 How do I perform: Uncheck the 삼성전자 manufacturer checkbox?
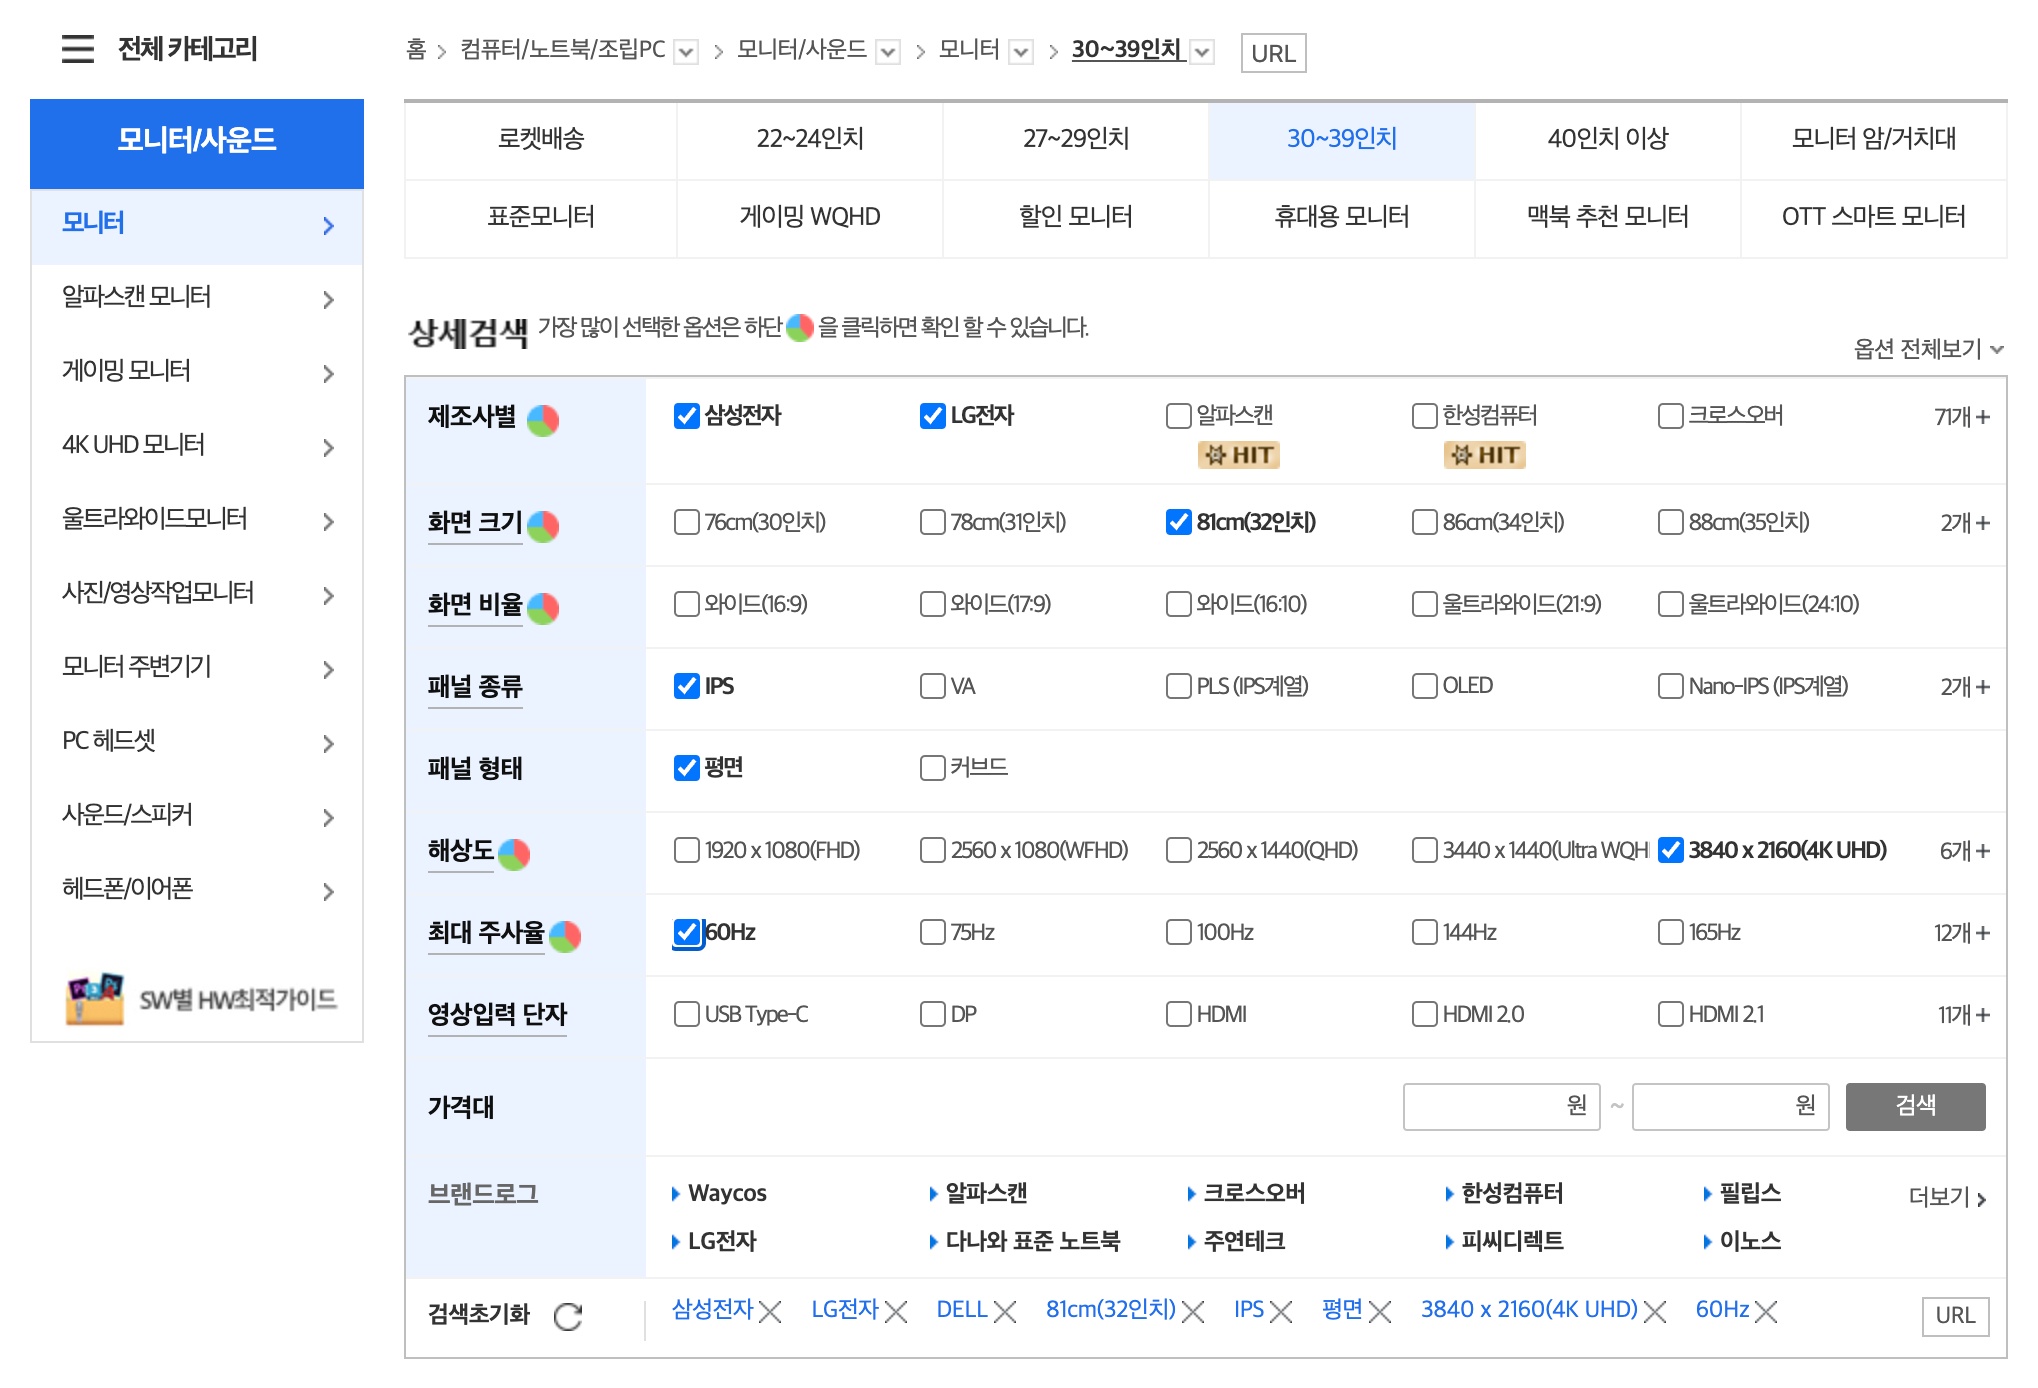tap(685, 417)
